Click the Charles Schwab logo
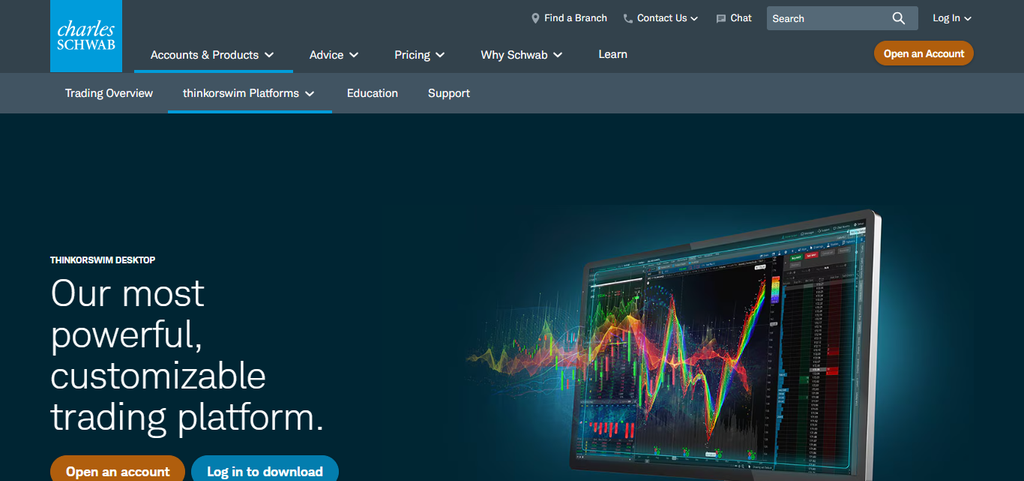 [86, 36]
